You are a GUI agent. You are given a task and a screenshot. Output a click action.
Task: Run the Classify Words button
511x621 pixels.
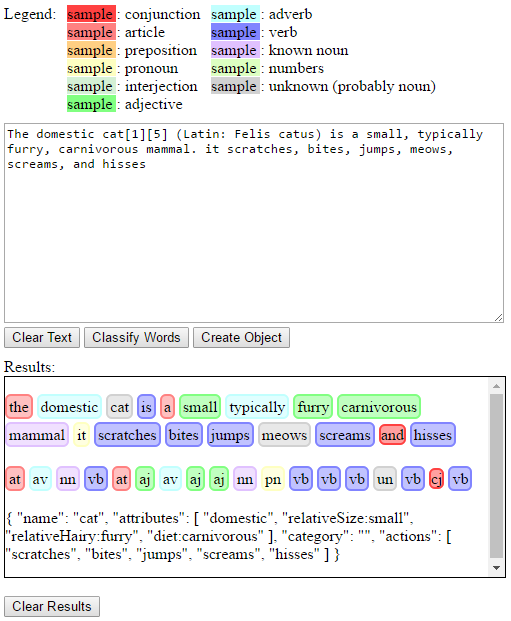[136, 337]
